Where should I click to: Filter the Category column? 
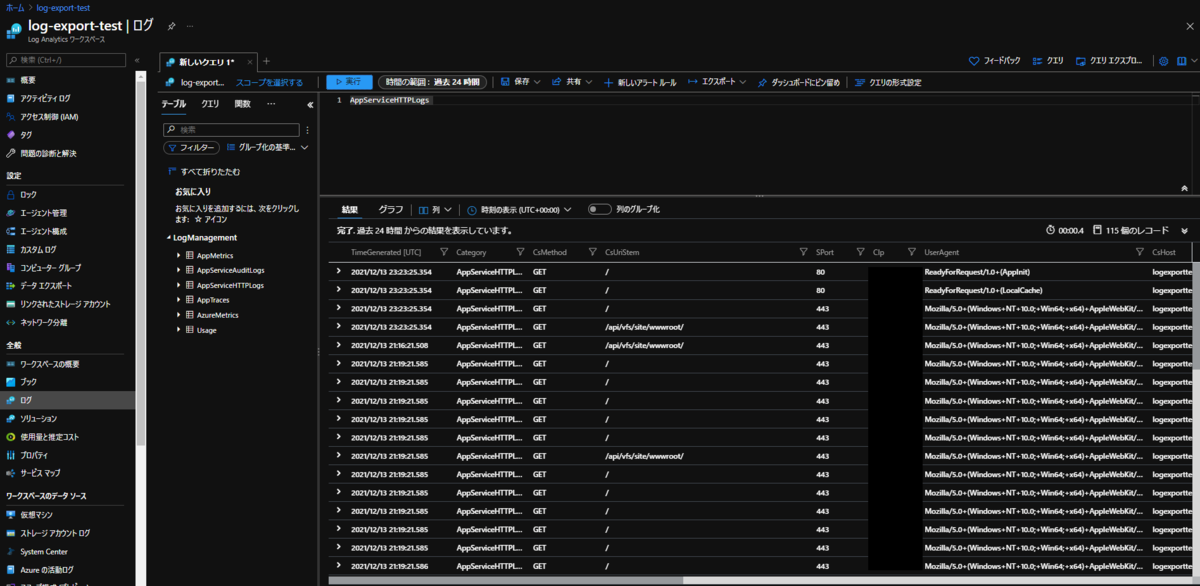point(520,252)
